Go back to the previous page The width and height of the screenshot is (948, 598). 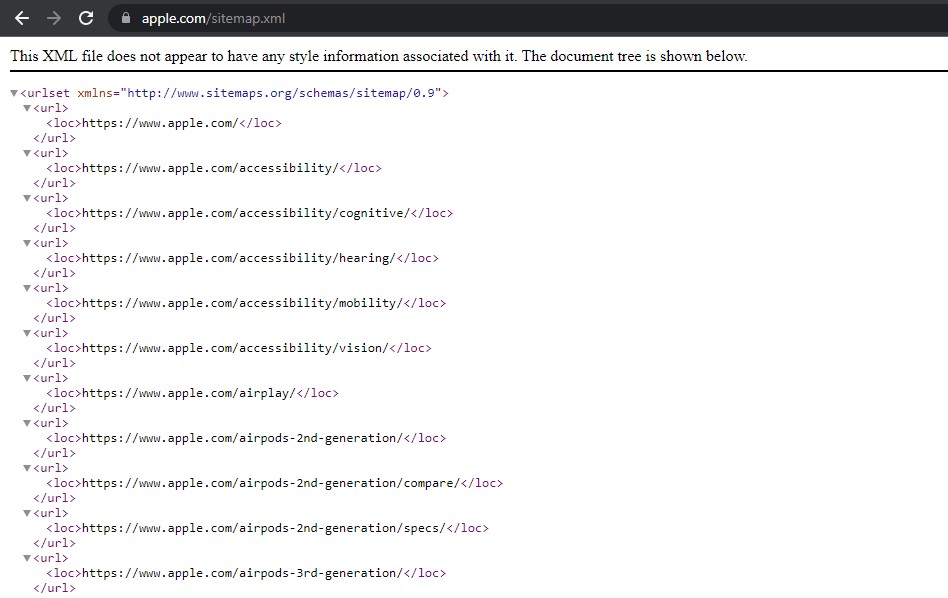22,18
